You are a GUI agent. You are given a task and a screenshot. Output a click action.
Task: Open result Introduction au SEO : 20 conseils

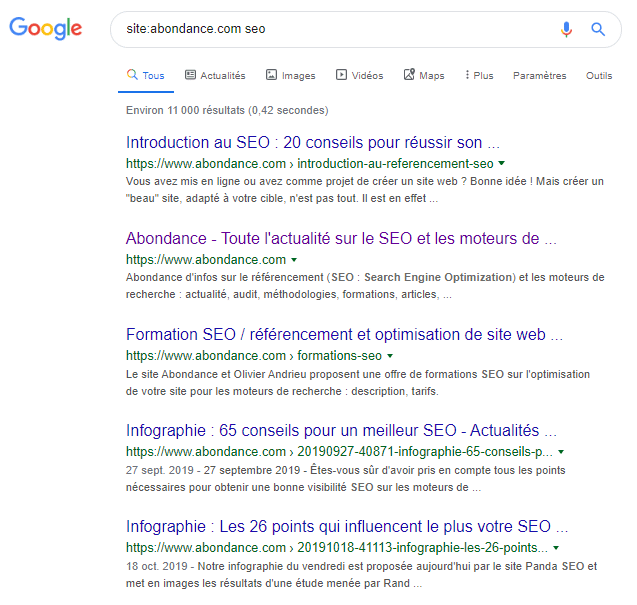click(313, 143)
